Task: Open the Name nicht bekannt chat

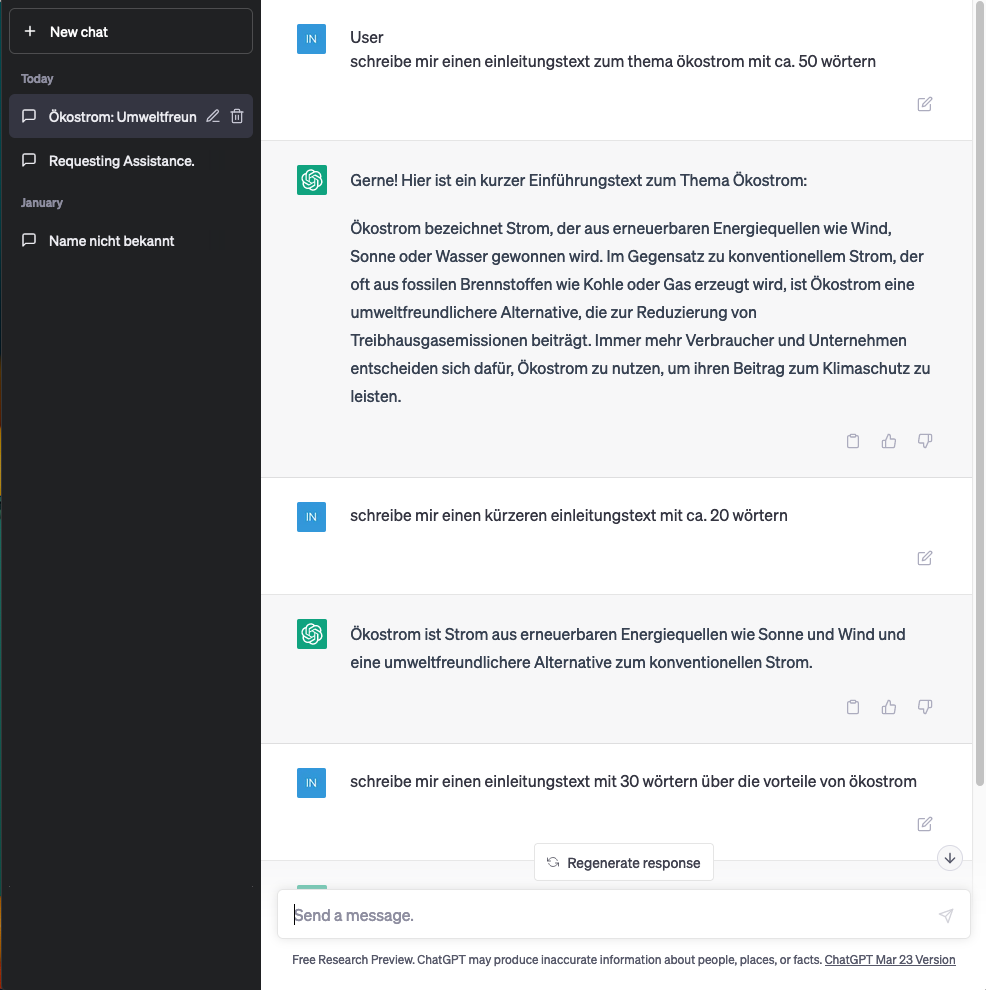Action: pyautogui.click(x=111, y=240)
